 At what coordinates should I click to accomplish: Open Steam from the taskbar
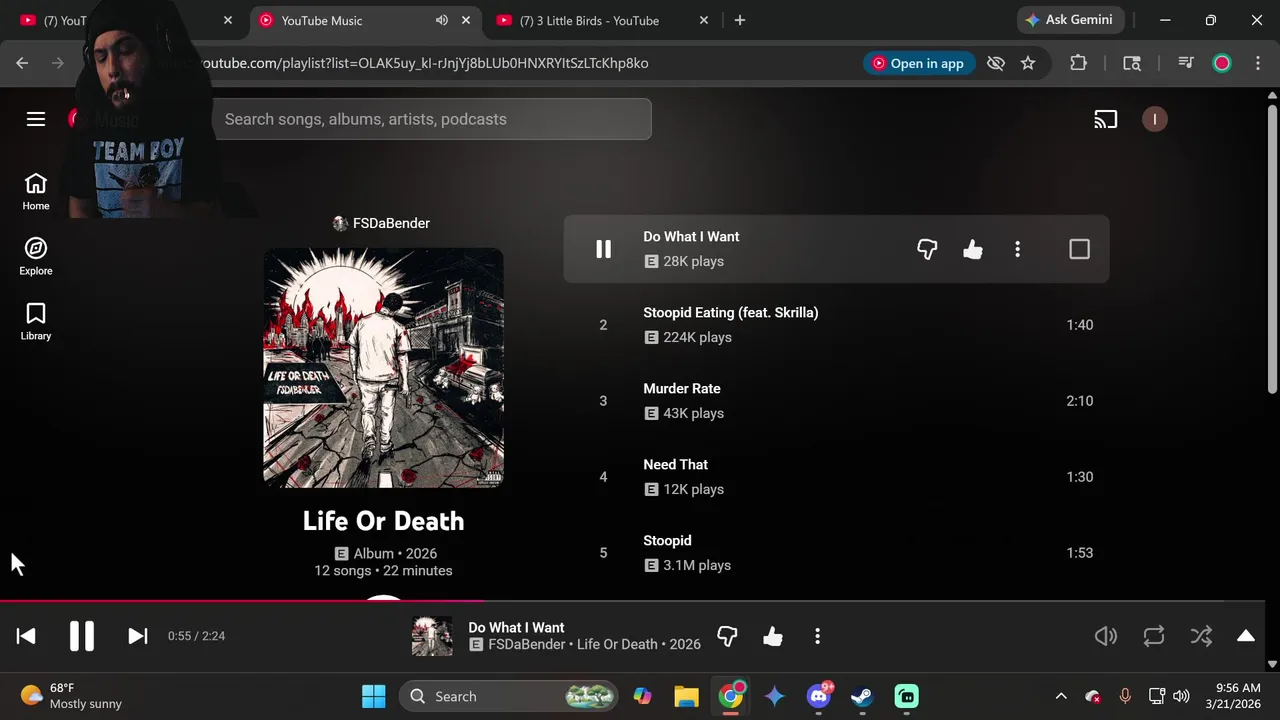(862, 696)
